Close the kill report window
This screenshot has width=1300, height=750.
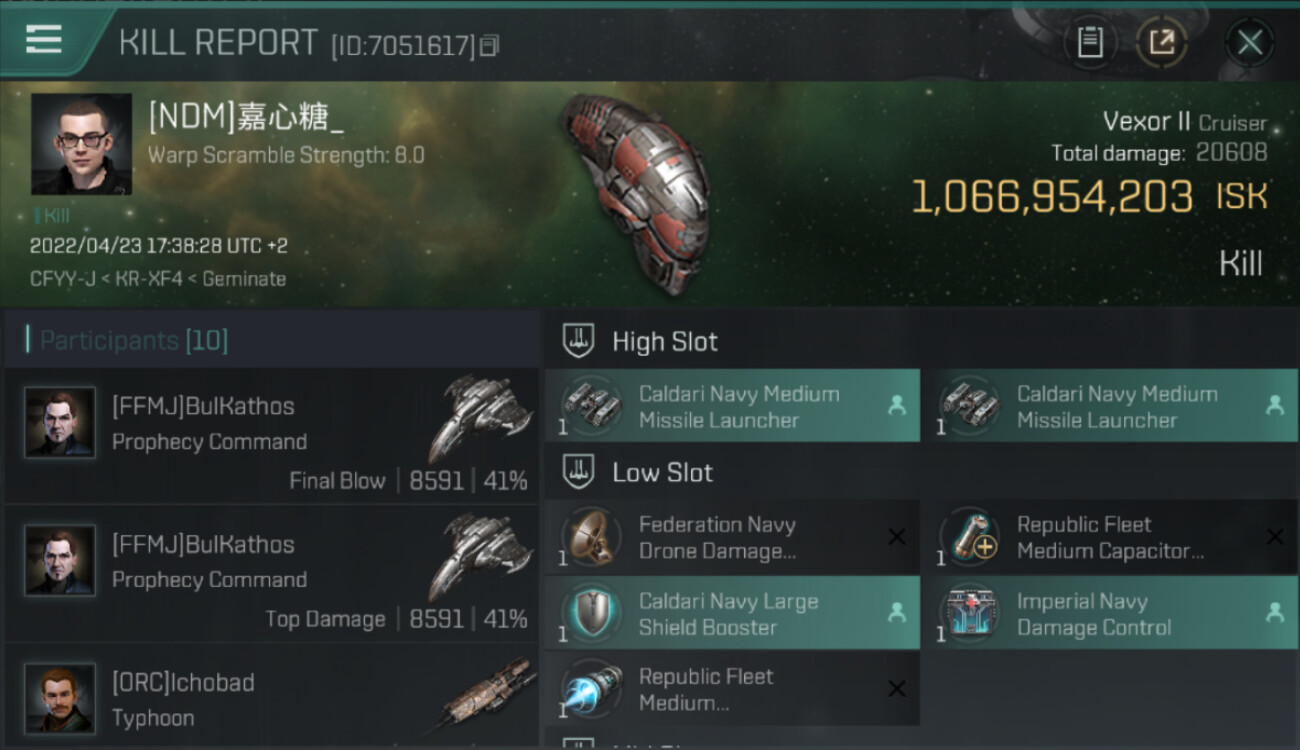tap(1250, 42)
